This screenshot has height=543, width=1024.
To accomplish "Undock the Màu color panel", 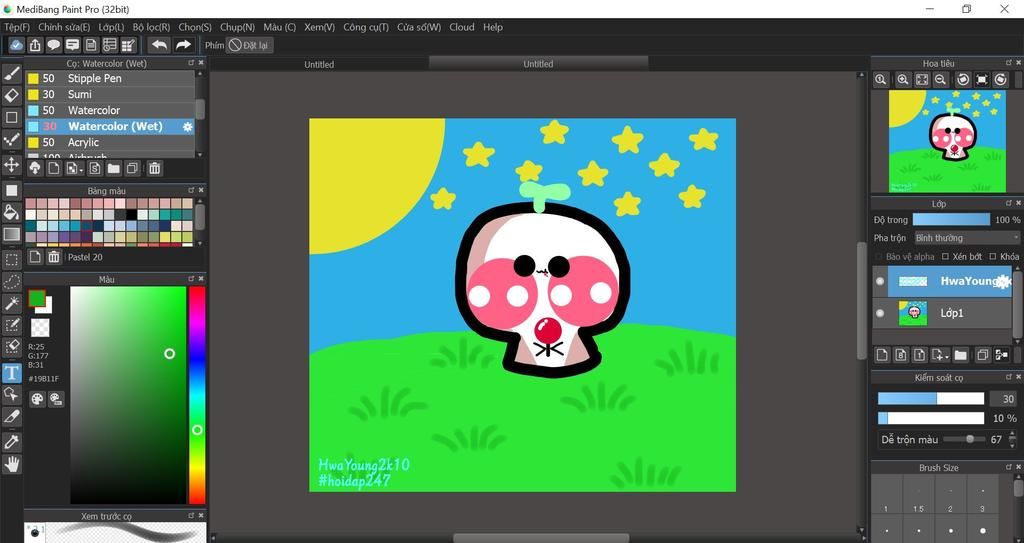I will coord(191,278).
